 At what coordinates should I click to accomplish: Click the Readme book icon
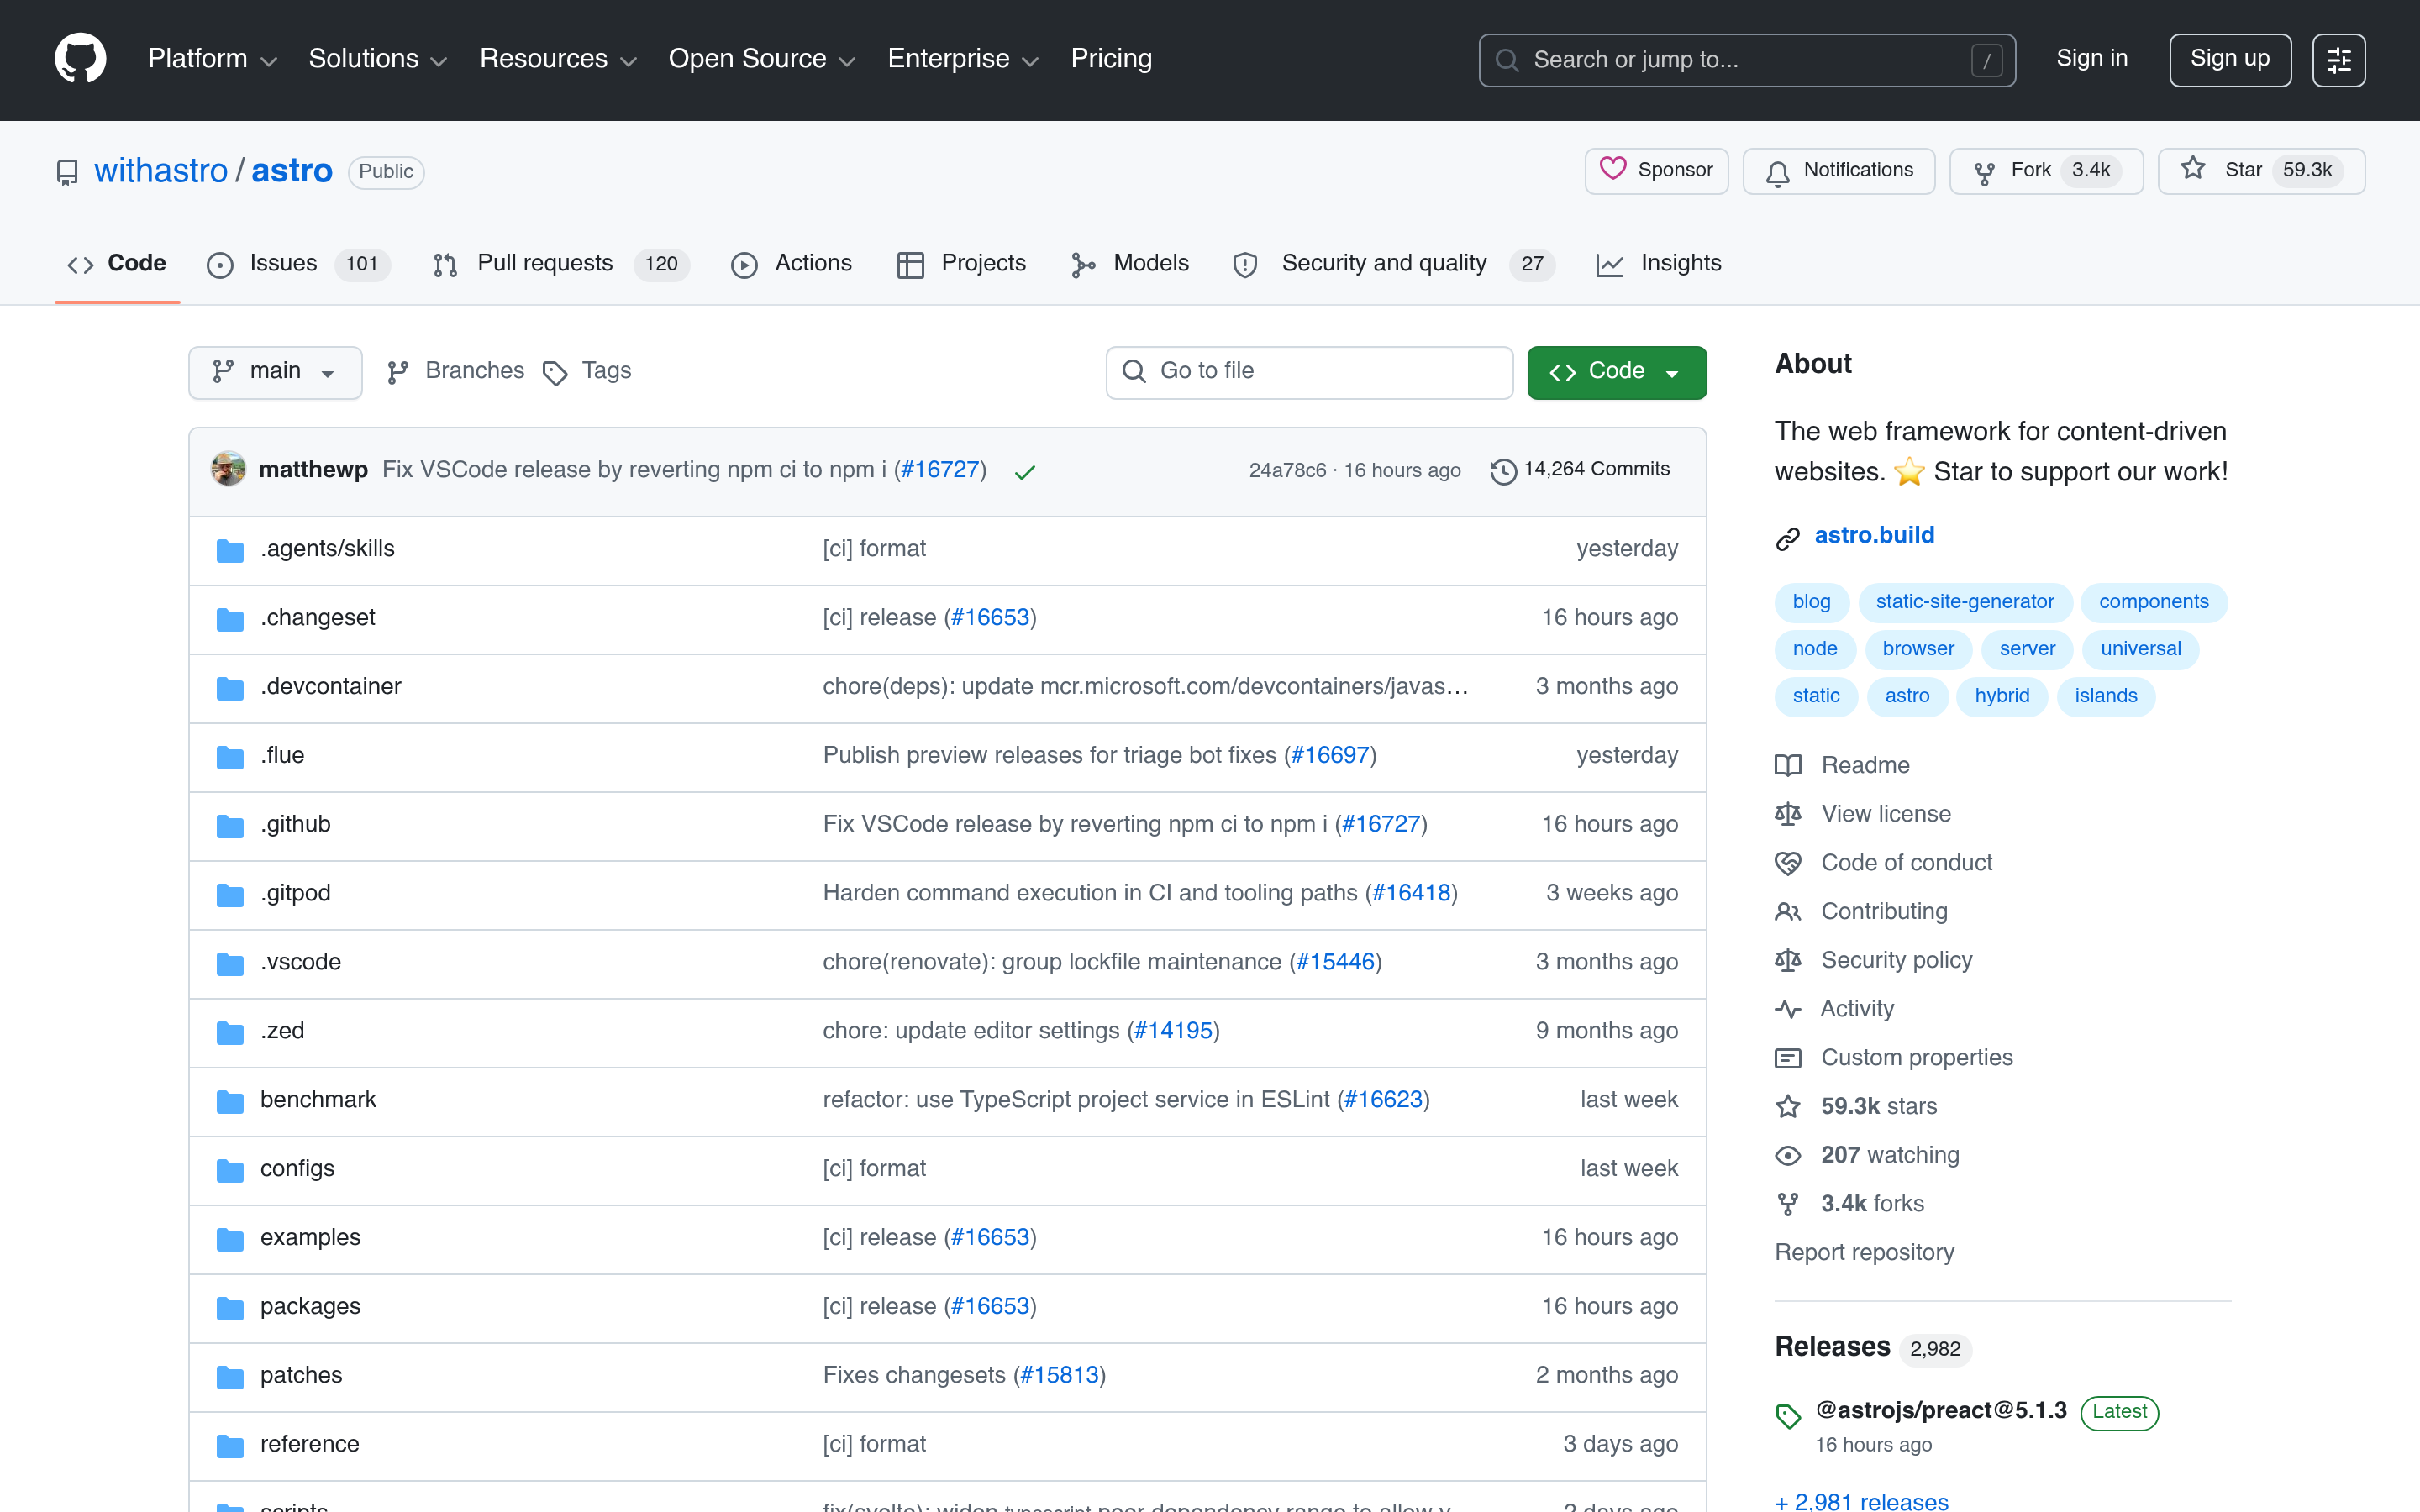[1788, 766]
